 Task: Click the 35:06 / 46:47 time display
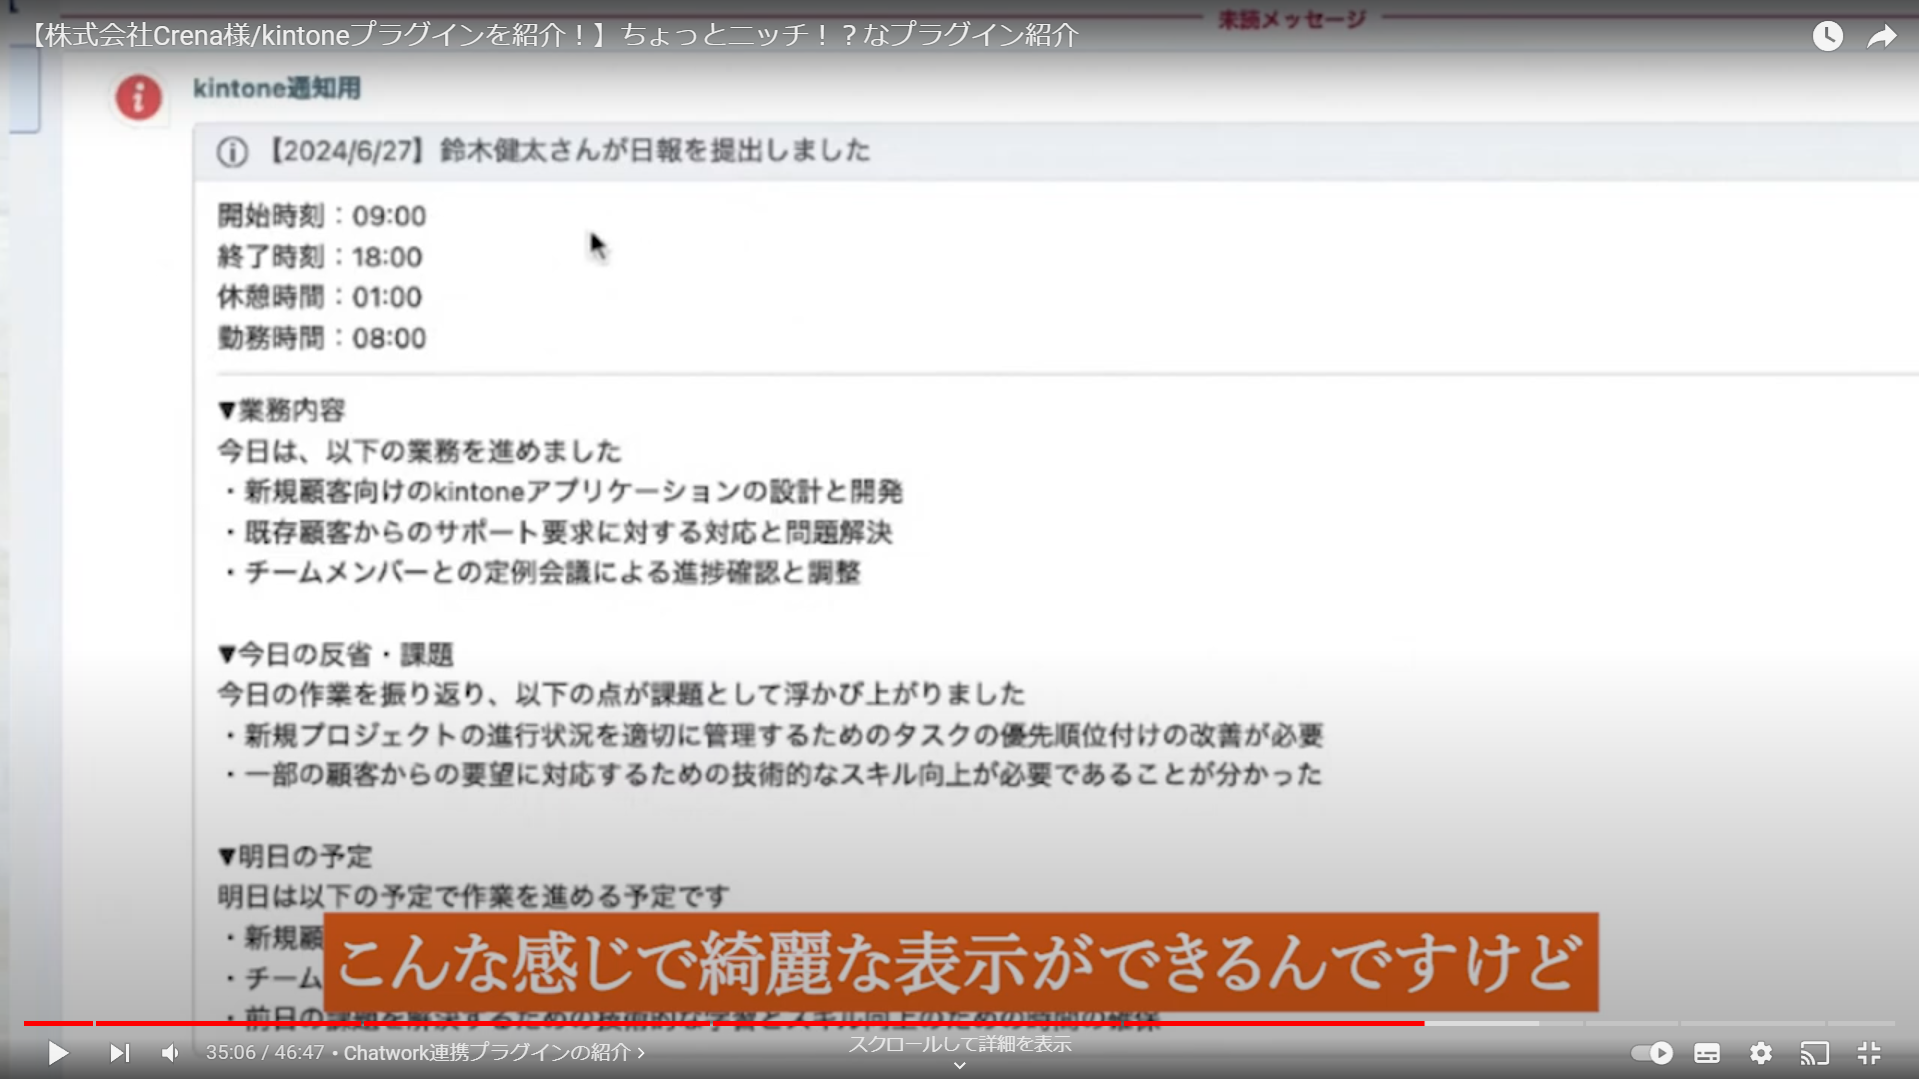tap(265, 1053)
